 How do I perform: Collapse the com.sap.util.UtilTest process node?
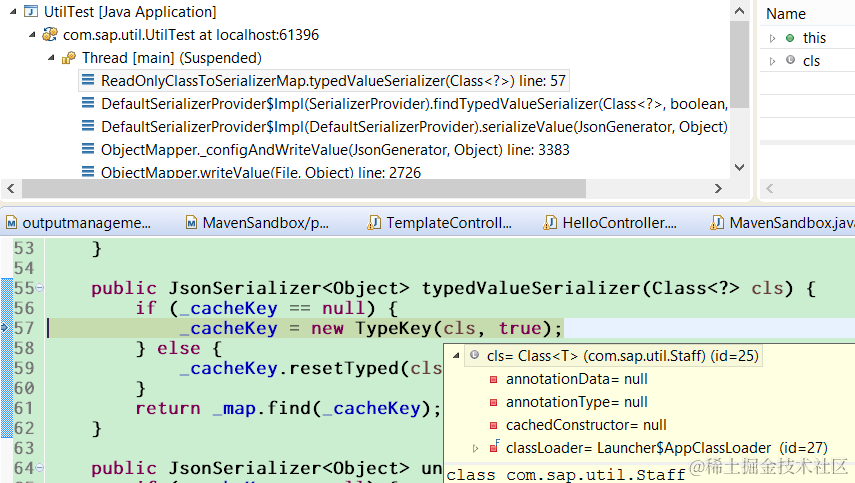coord(32,34)
